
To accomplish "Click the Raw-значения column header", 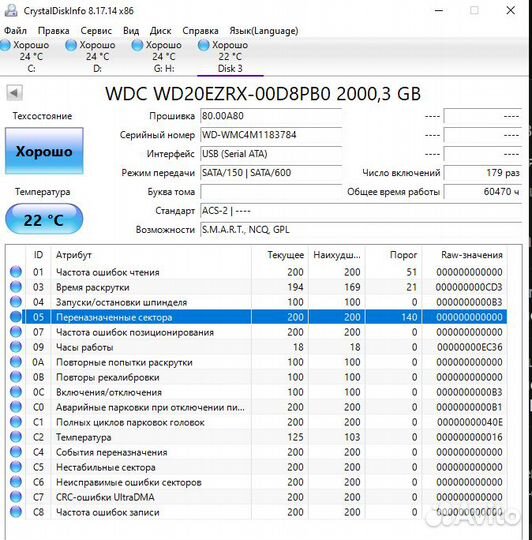I will coord(465,255).
